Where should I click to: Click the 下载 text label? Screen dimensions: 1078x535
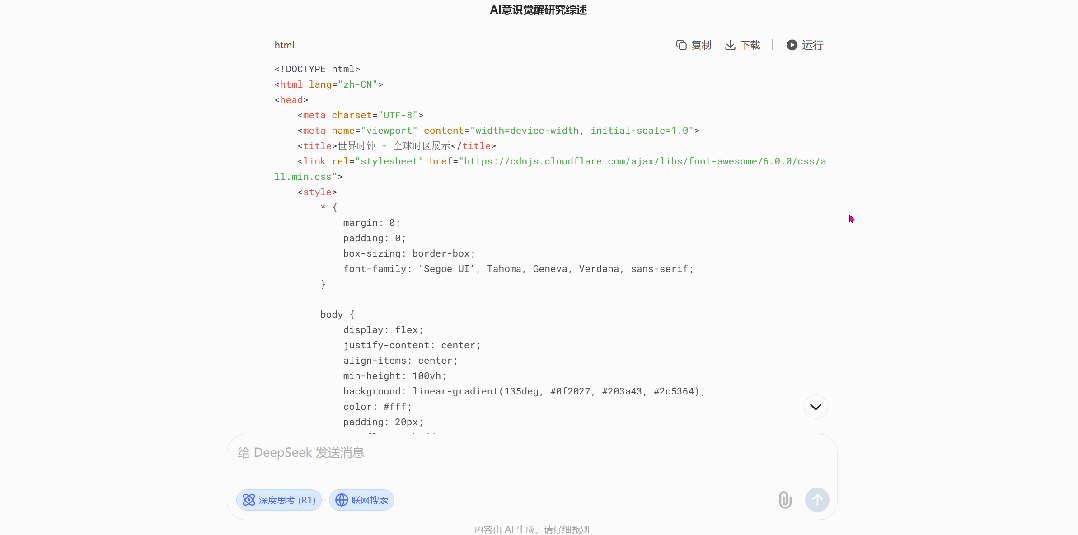tap(750, 45)
